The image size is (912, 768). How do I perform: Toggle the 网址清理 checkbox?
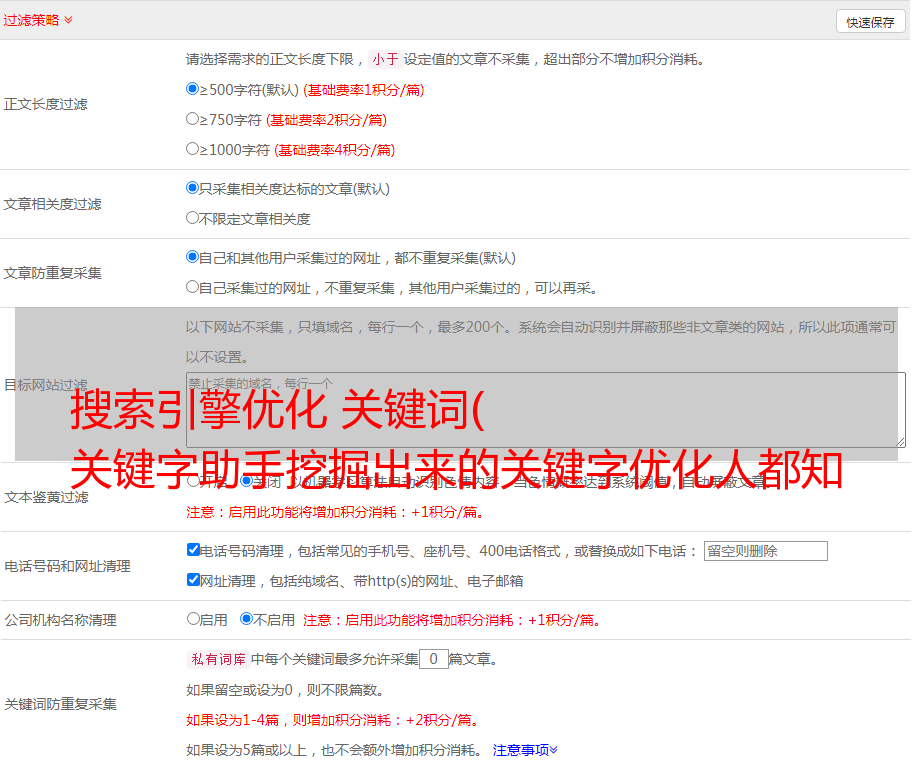coord(193,580)
